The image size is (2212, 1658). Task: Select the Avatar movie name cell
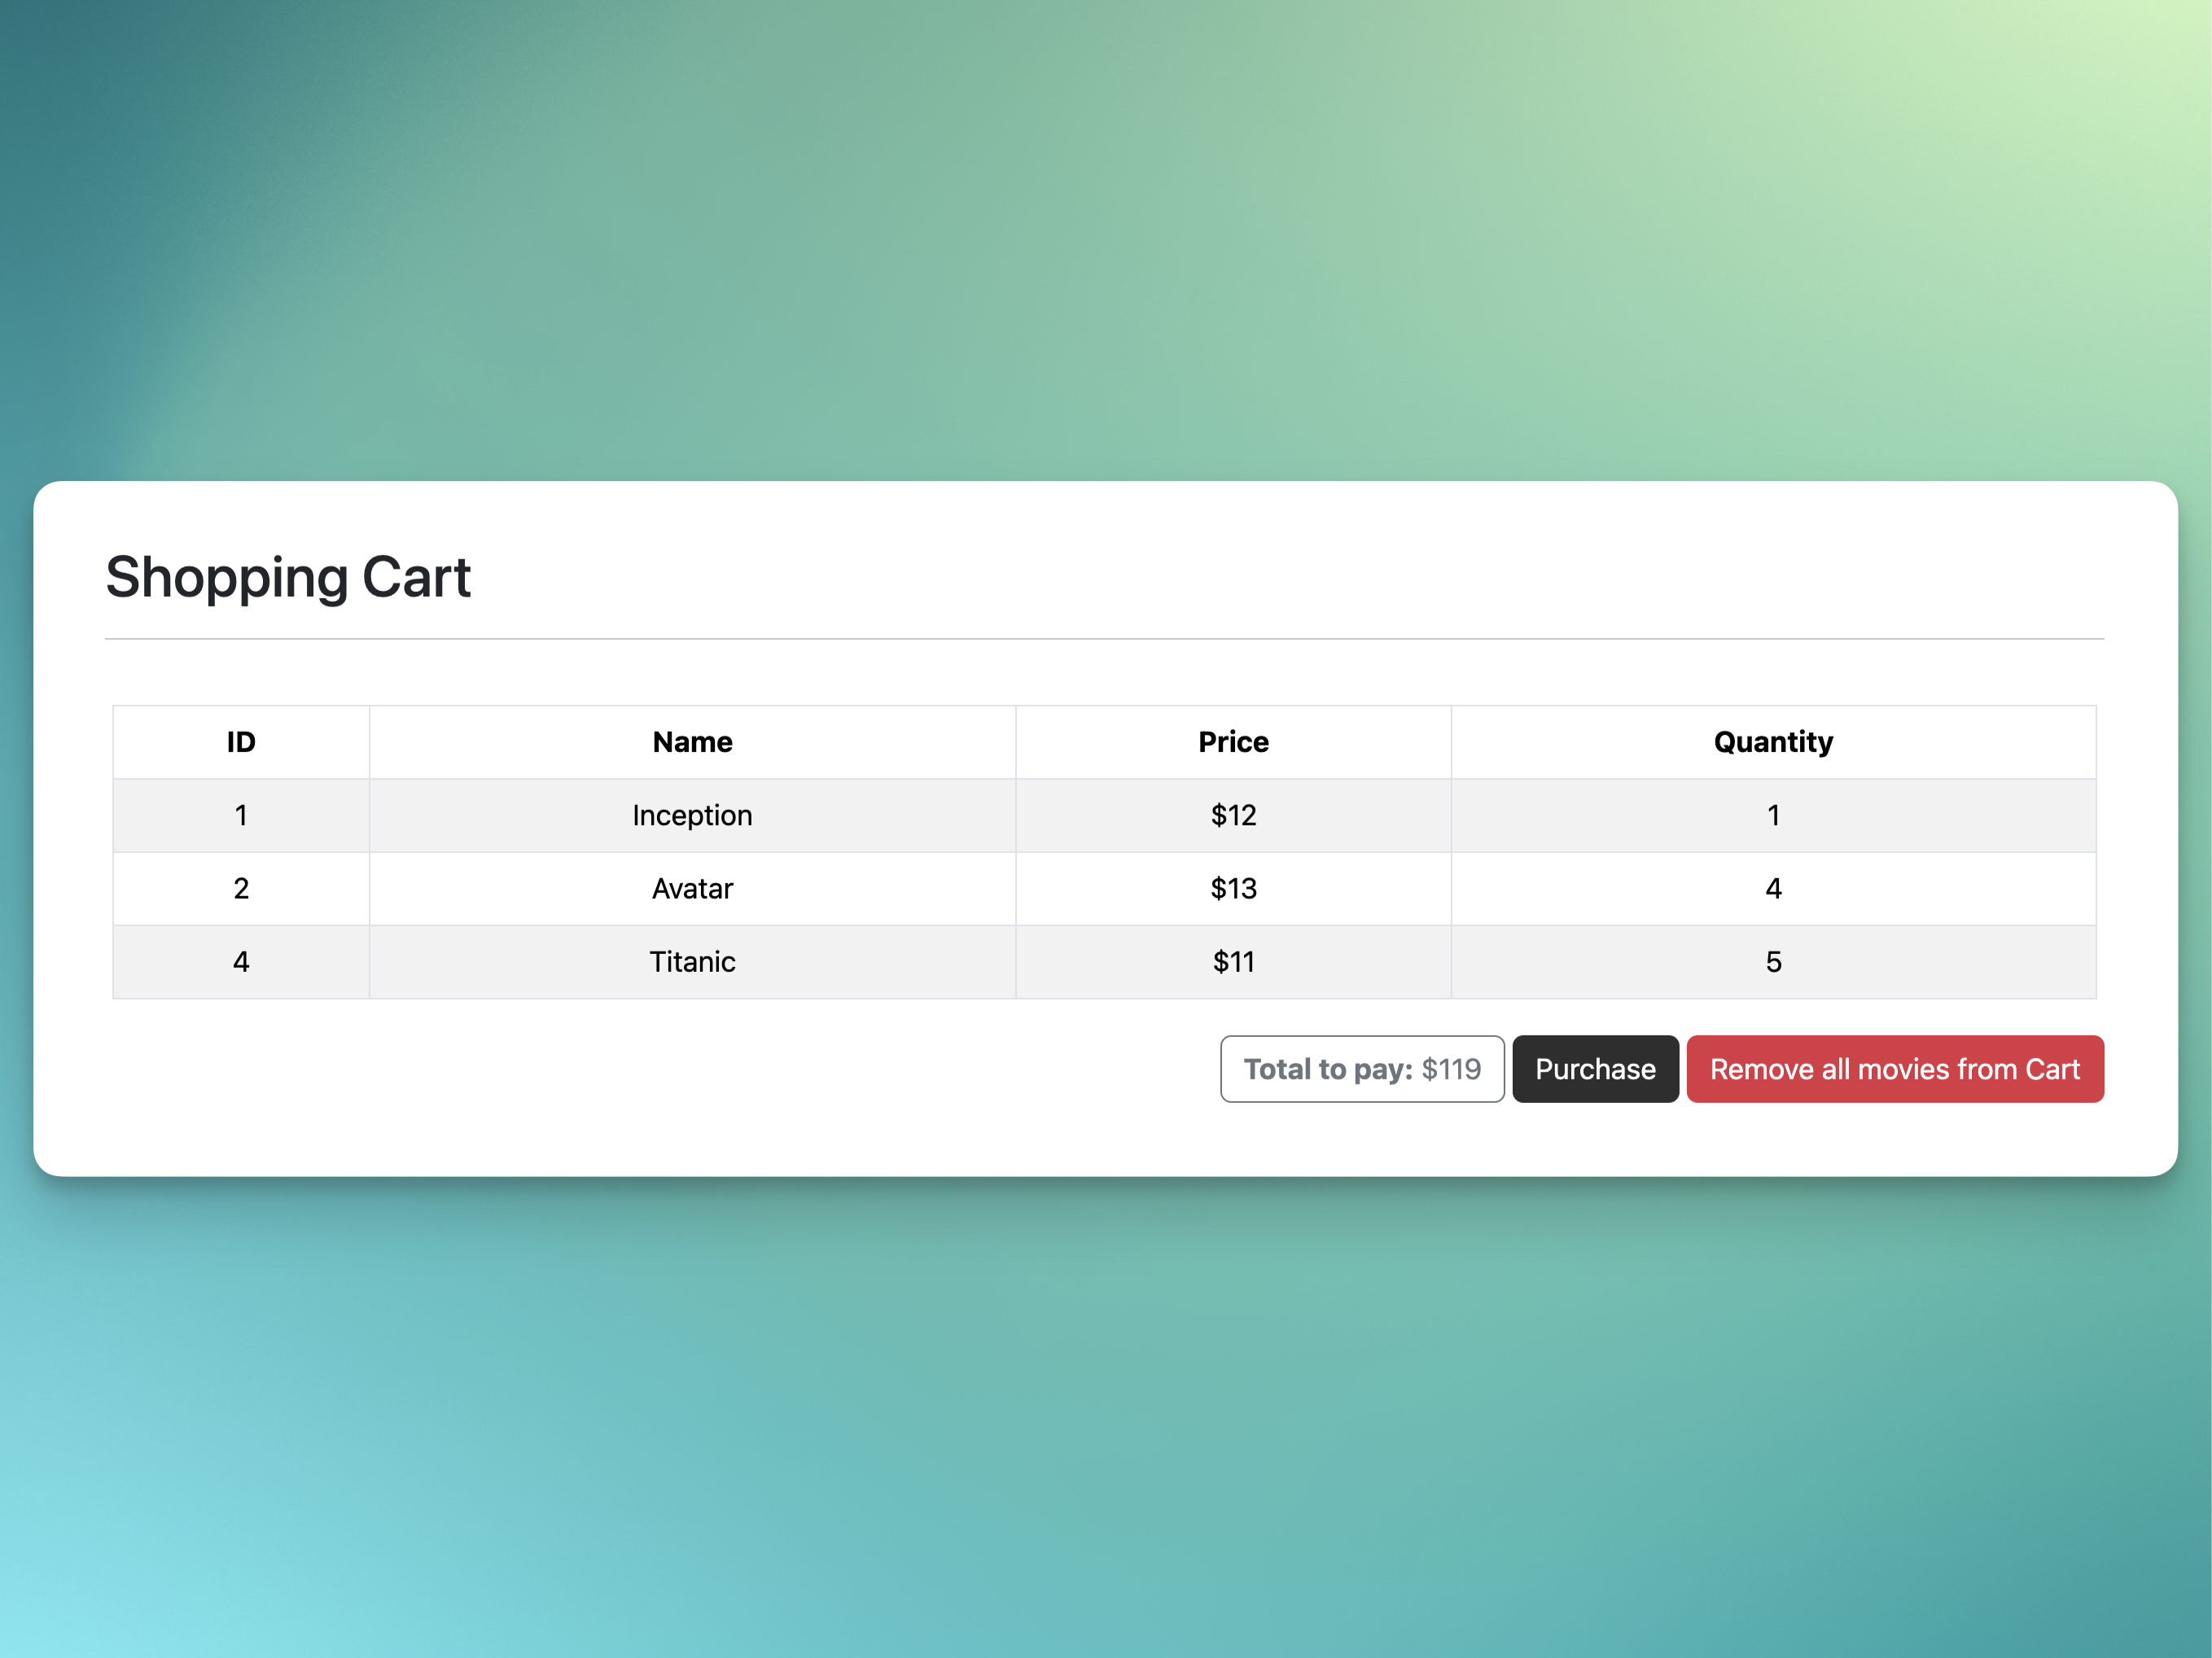[x=692, y=888]
